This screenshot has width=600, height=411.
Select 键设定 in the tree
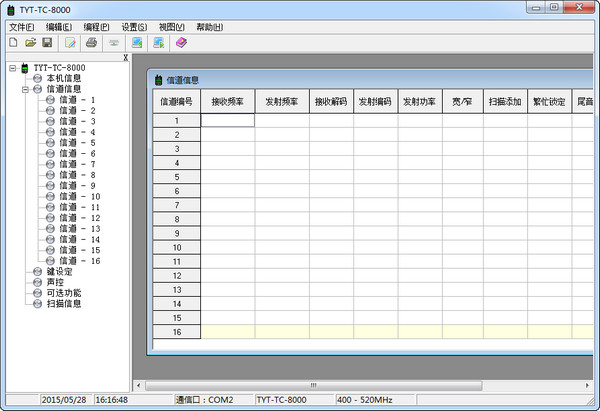point(59,272)
